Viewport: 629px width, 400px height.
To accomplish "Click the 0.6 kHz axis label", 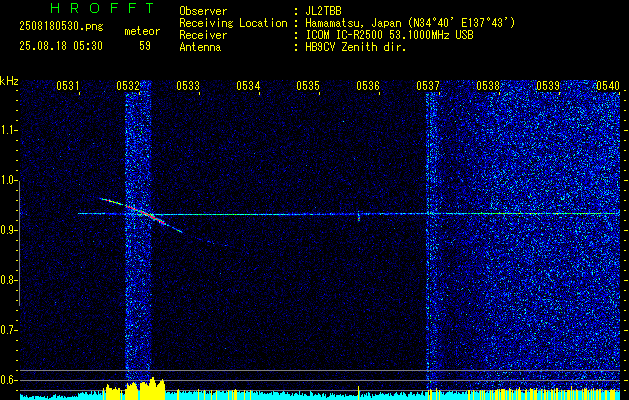I will [x=8, y=380].
